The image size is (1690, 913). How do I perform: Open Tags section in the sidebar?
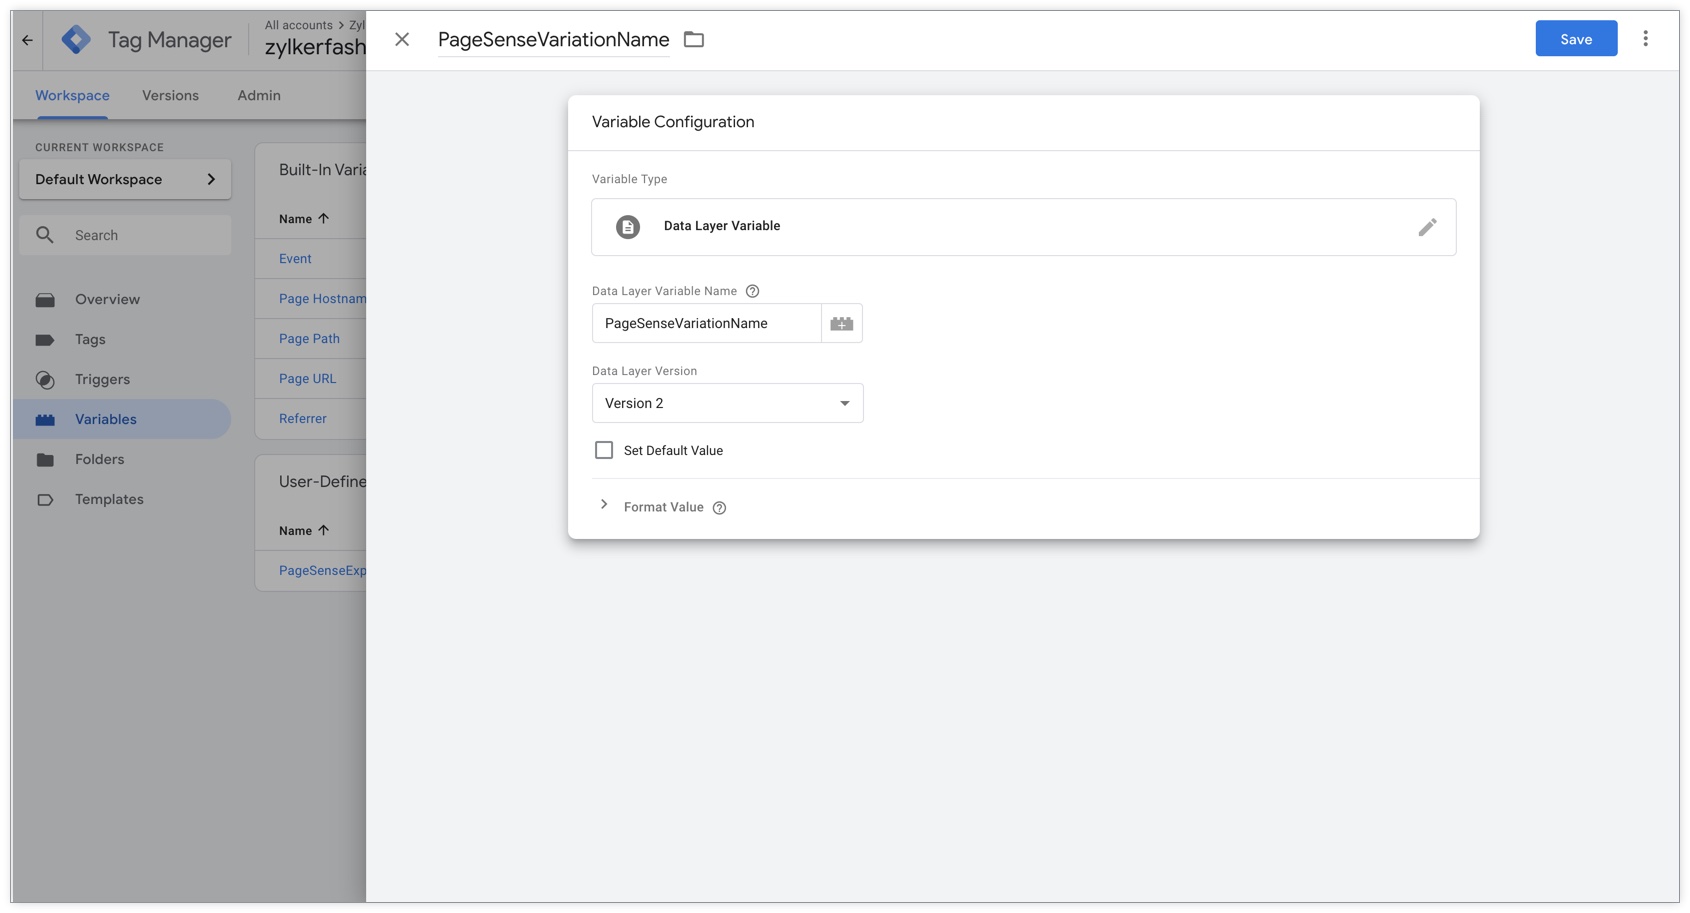(90, 340)
